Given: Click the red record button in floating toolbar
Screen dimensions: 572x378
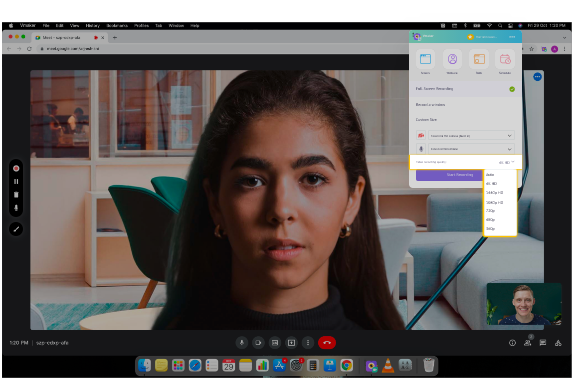Looking at the screenshot, I should [x=16, y=169].
